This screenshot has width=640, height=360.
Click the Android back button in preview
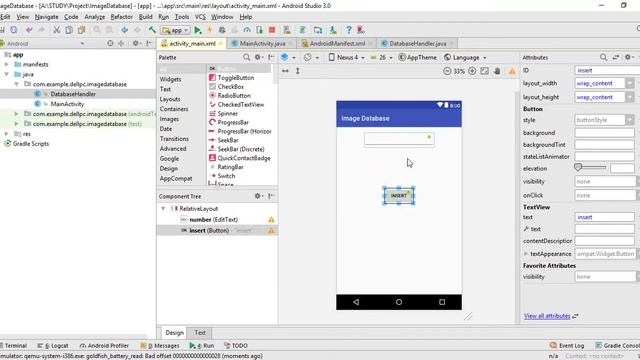coord(356,302)
